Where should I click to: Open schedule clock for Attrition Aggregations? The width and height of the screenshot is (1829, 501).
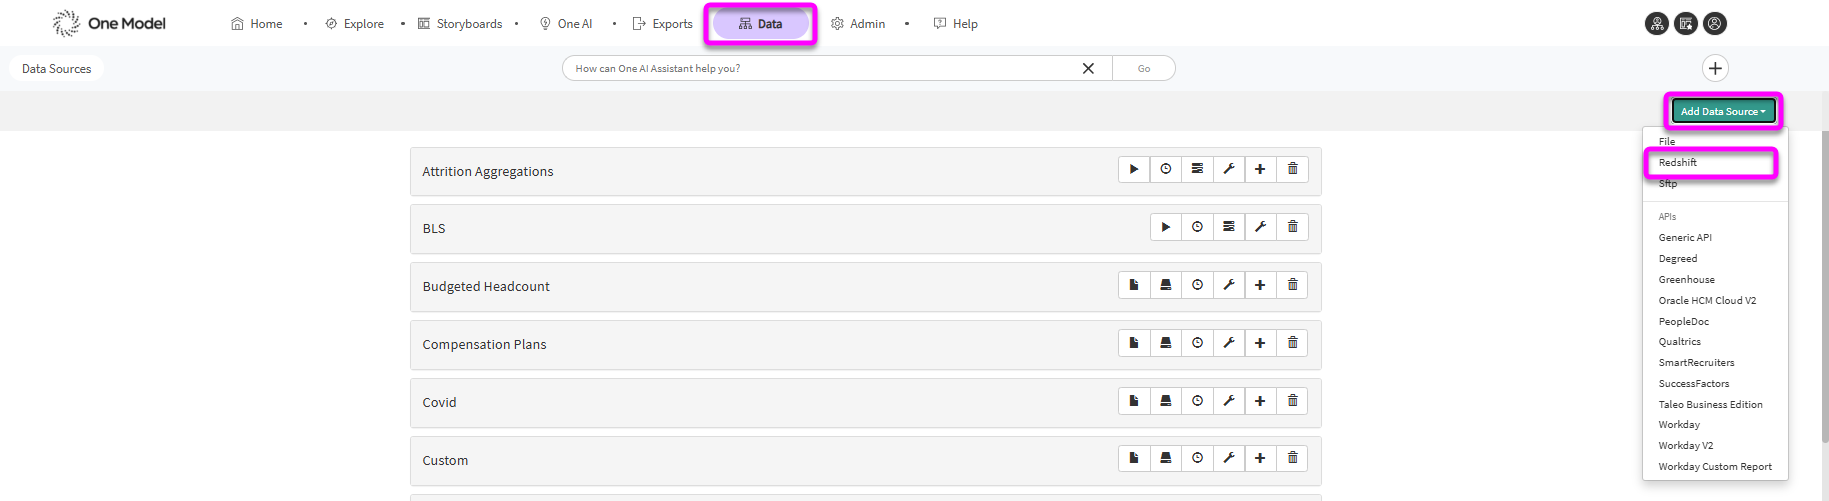coord(1166,169)
